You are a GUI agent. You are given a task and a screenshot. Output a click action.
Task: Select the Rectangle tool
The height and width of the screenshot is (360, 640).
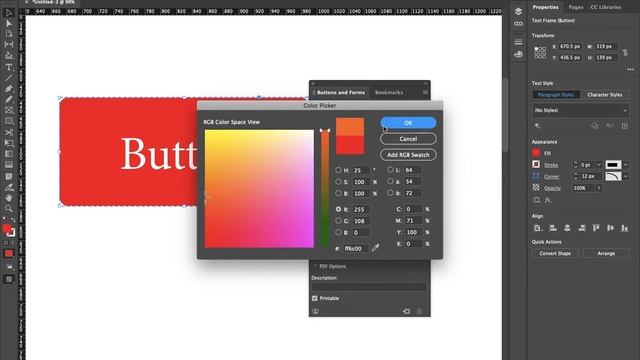[9, 121]
